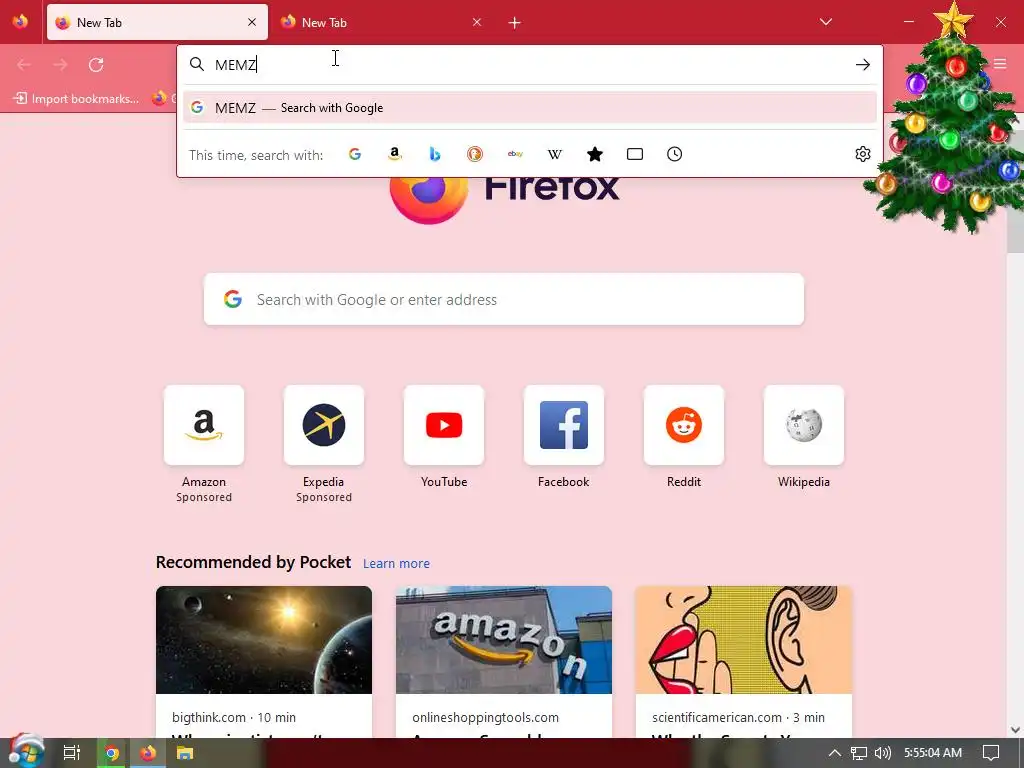The width and height of the screenshot is (1024, 768).
Task: Focus the address bar containing MEMZ
Action: point(529,65)
